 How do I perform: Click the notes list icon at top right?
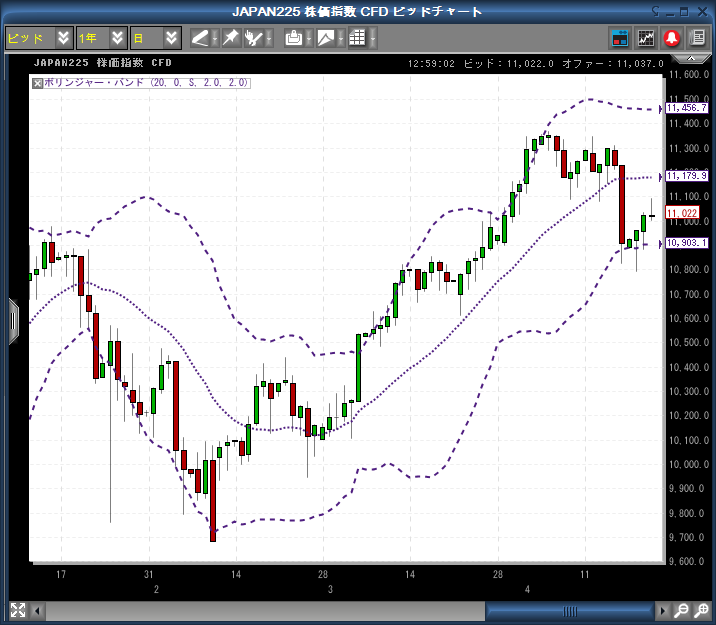coord(697,38)
